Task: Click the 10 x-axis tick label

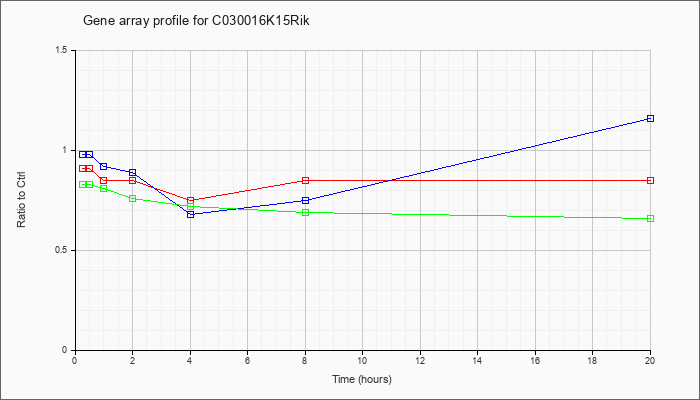Action: pos(362,360)
